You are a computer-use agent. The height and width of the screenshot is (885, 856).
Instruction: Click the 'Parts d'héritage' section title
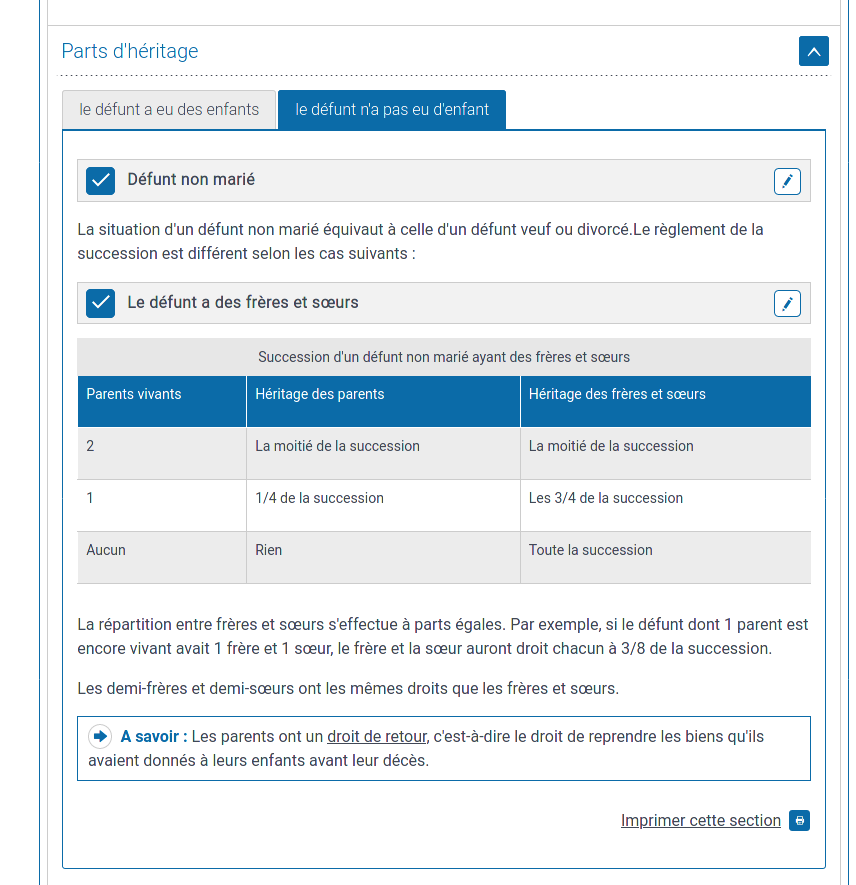130,51
